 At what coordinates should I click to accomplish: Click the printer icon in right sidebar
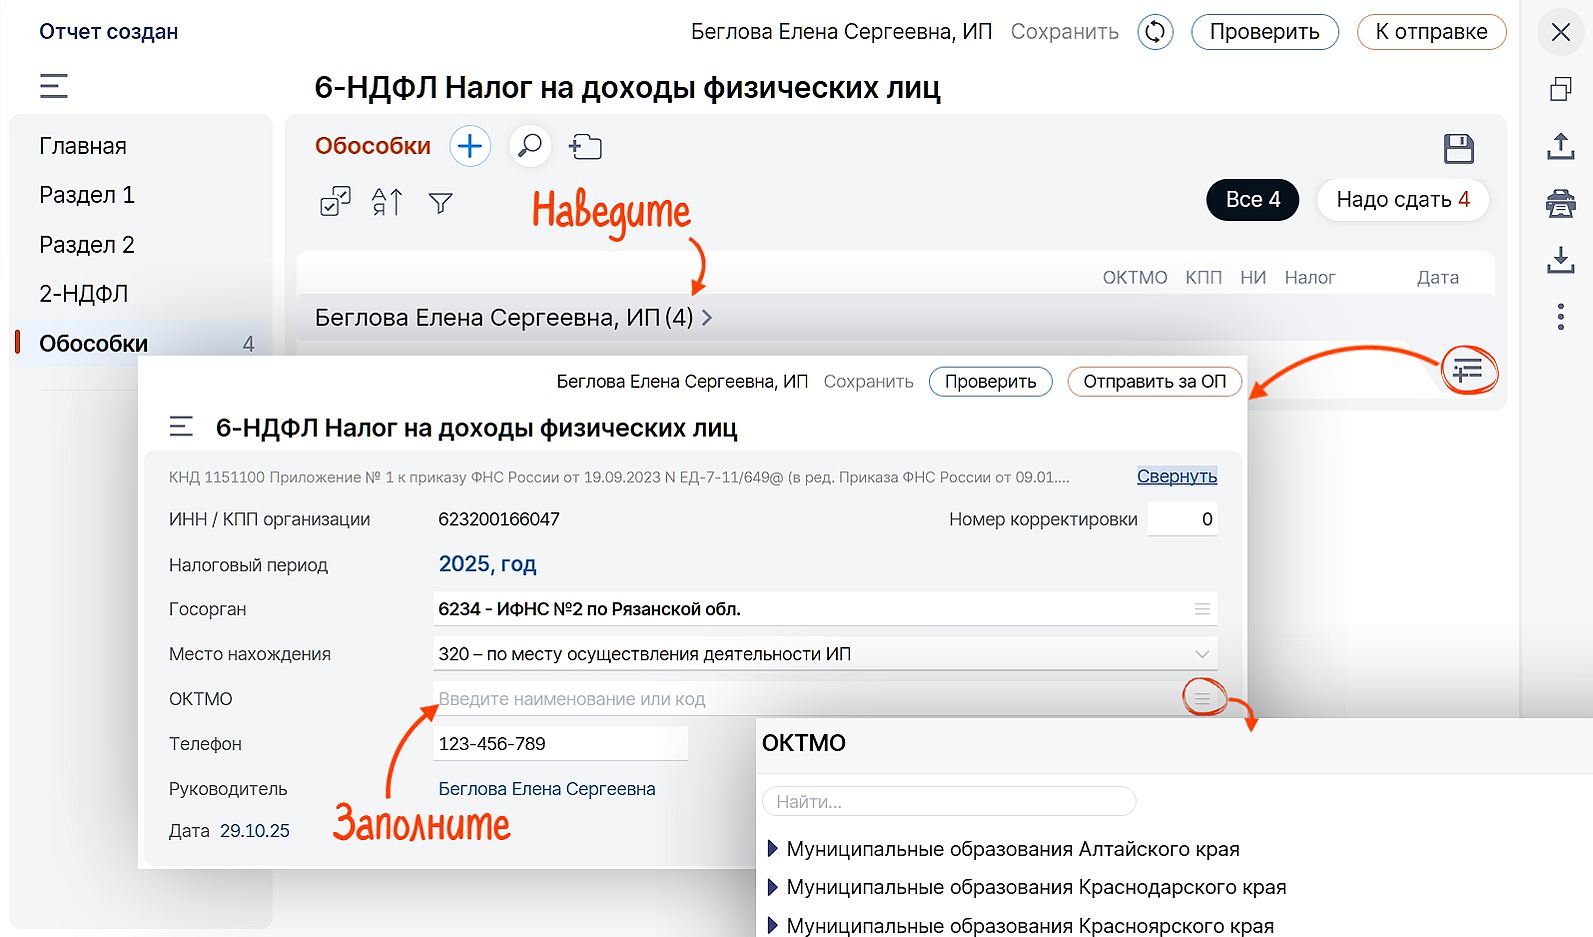click(x=1560, y=204)
